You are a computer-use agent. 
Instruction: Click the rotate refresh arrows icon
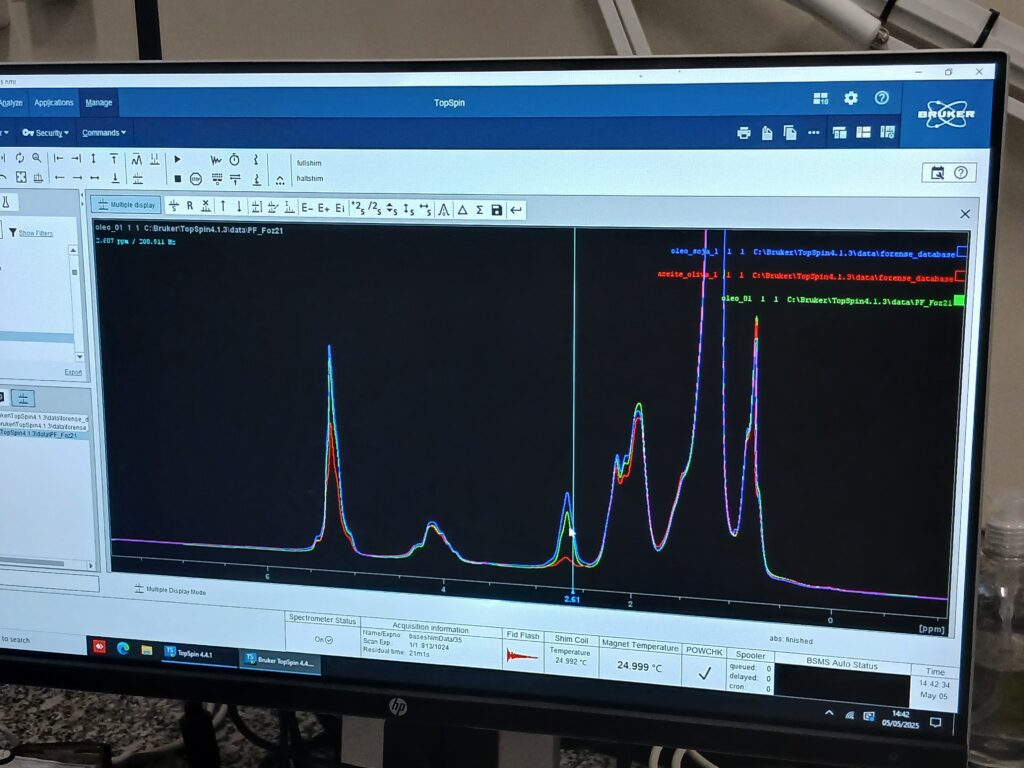coord(20,158)
